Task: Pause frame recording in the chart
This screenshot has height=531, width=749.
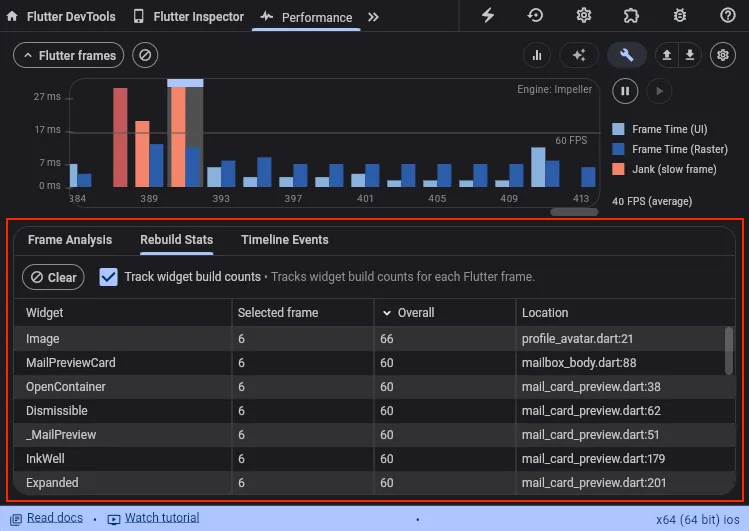Action: [x=625, y=91]
